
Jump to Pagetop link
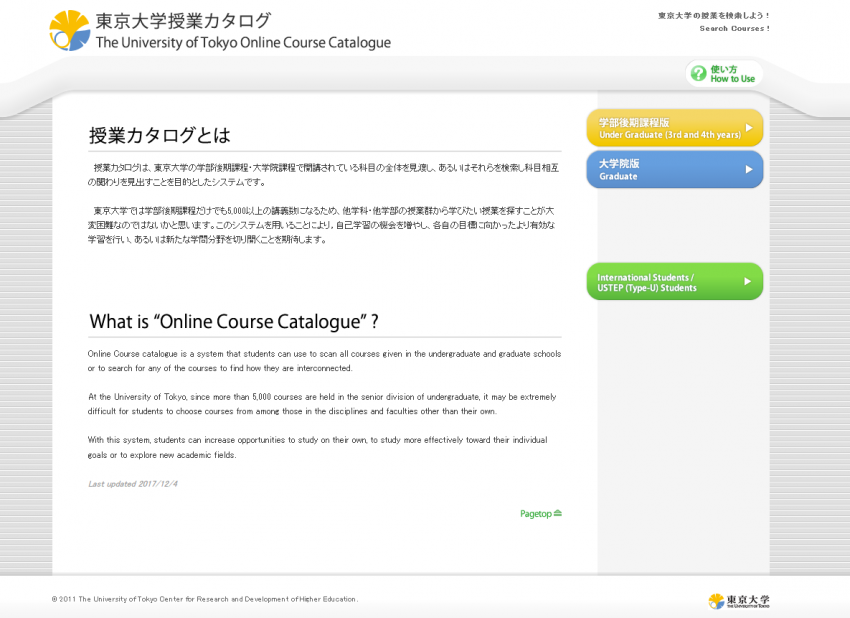tap(540, 513)
